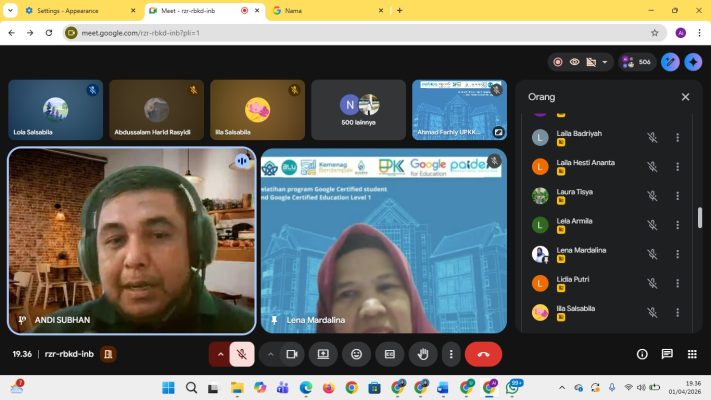This screenshot has height=400, width=711.
Task: Click the red leave call button
Action: [483, 354]
